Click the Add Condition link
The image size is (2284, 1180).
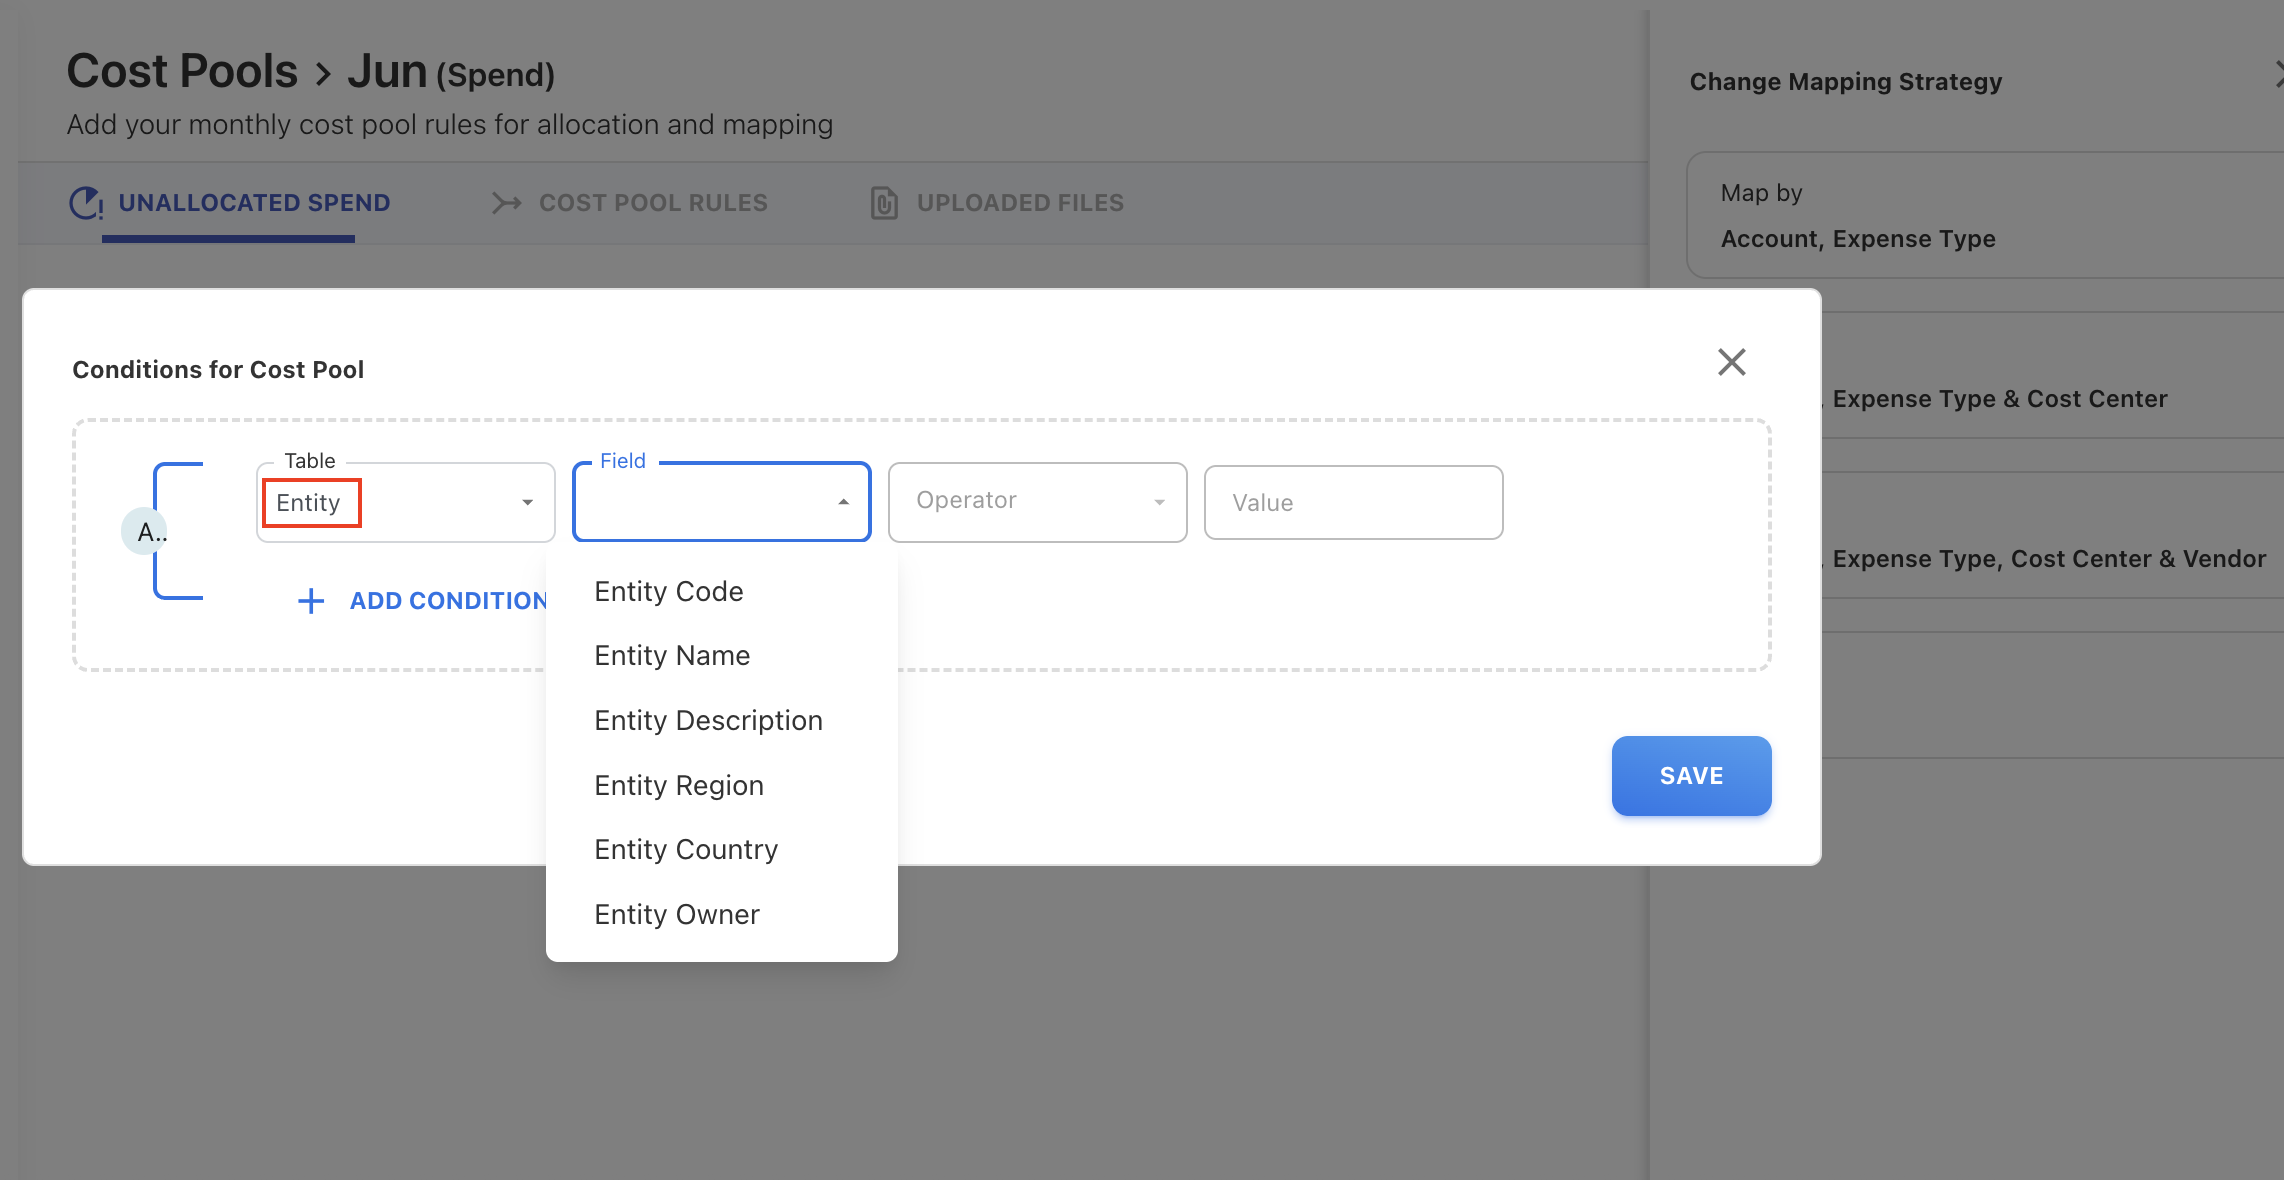[x=448, y=601]
